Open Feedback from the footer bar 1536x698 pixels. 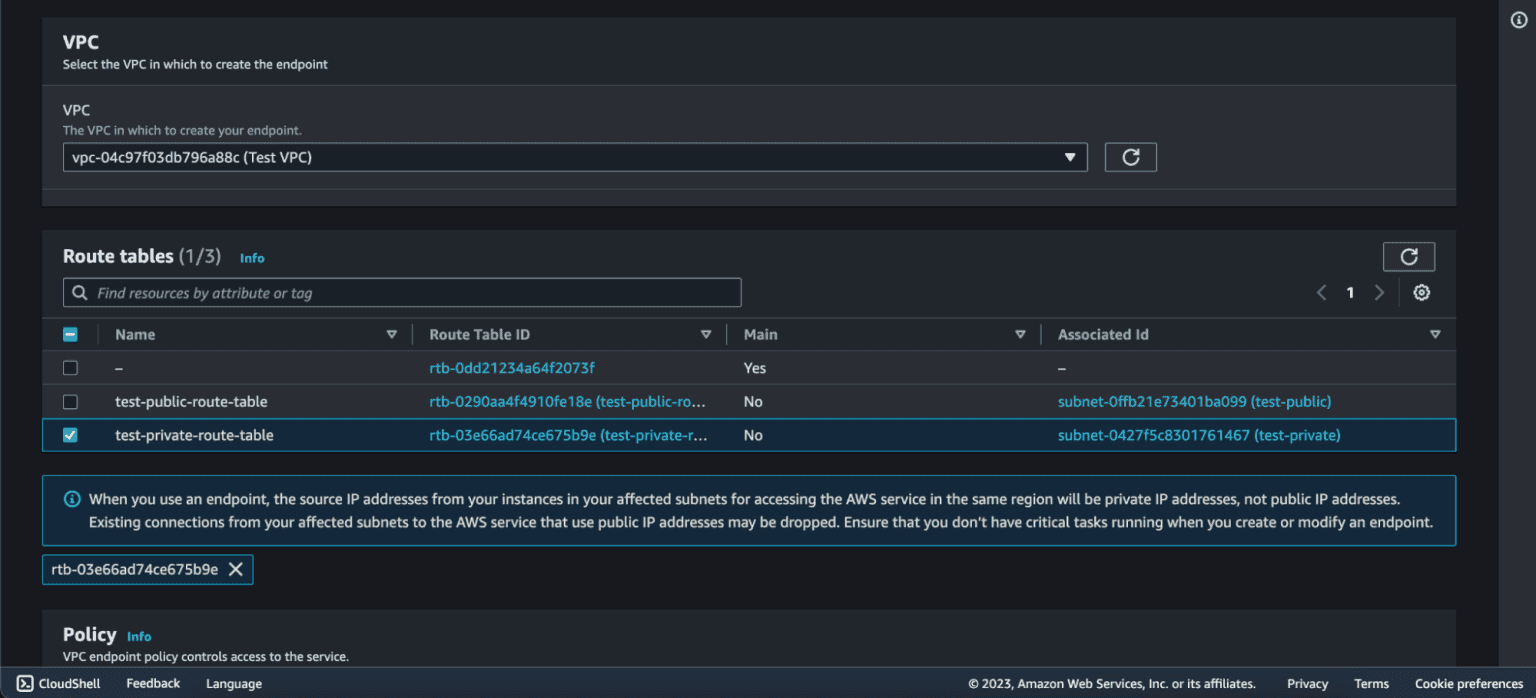point(152,684)
